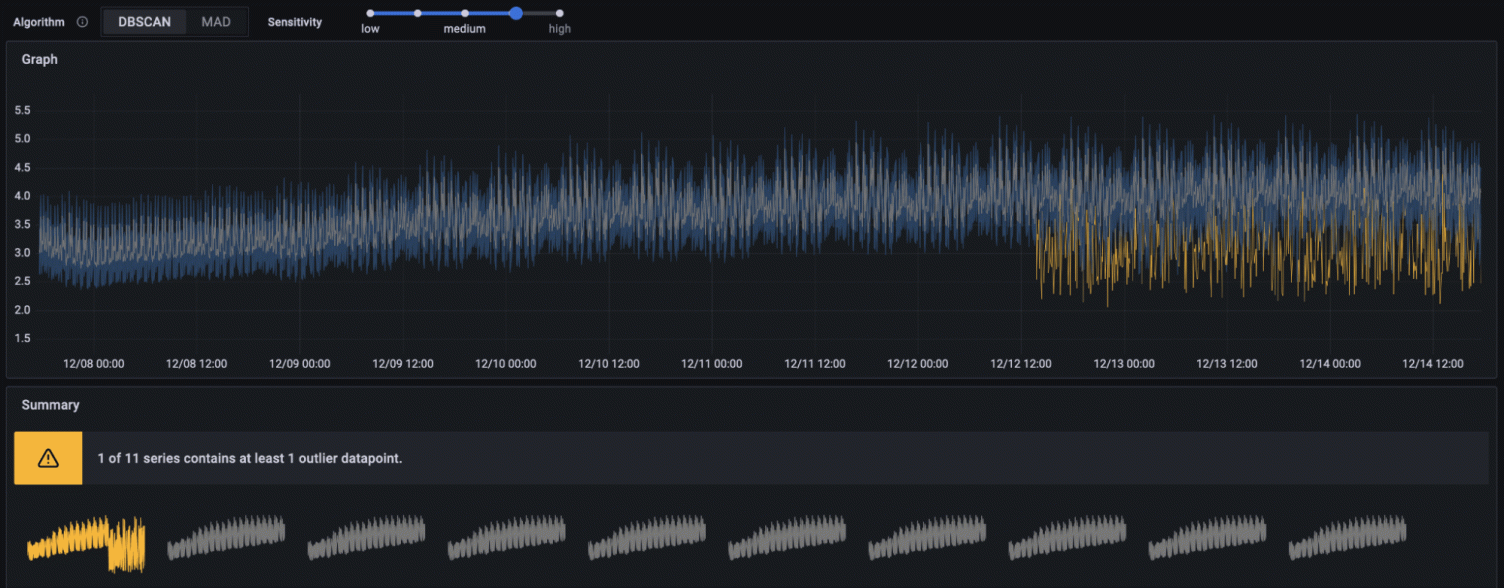Click the Algorithm segmented control frame
Image resolution: width=1504 pixels, height=588 pixels.
tap(175, 21)
